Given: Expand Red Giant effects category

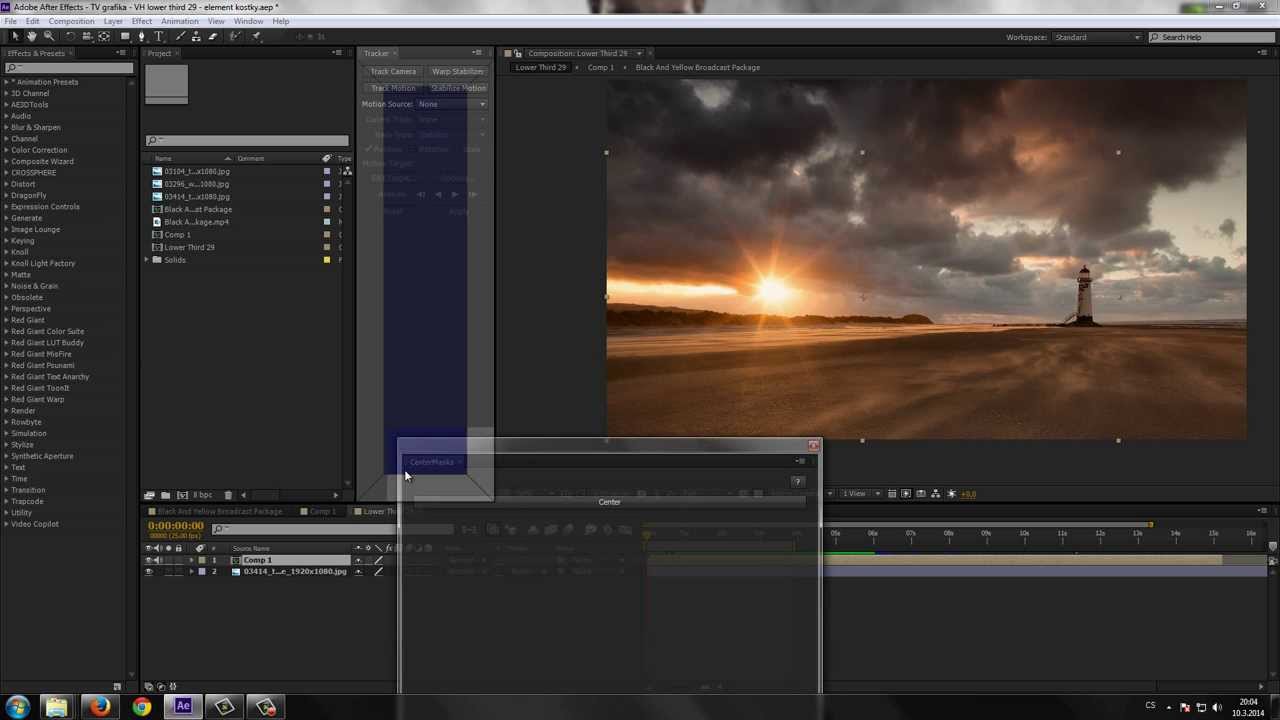Looking at the screenshot, I should (6, 320).
